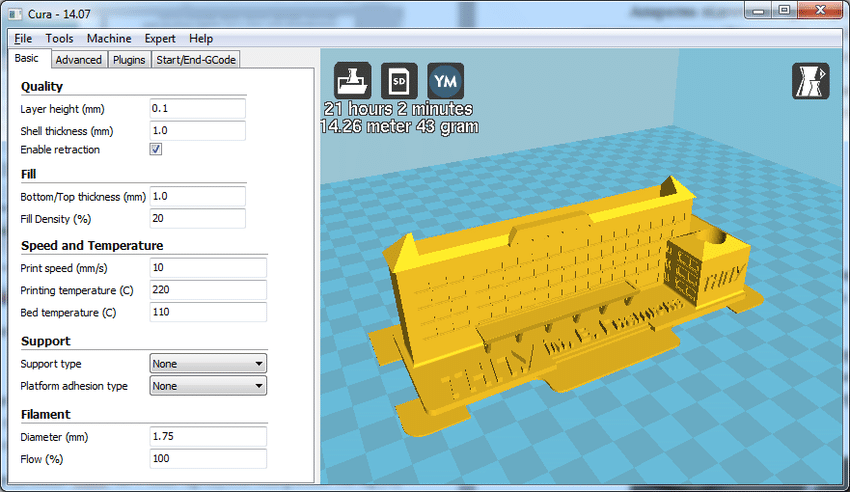
Task: Open the Help menu
Action: click(201, 38)
